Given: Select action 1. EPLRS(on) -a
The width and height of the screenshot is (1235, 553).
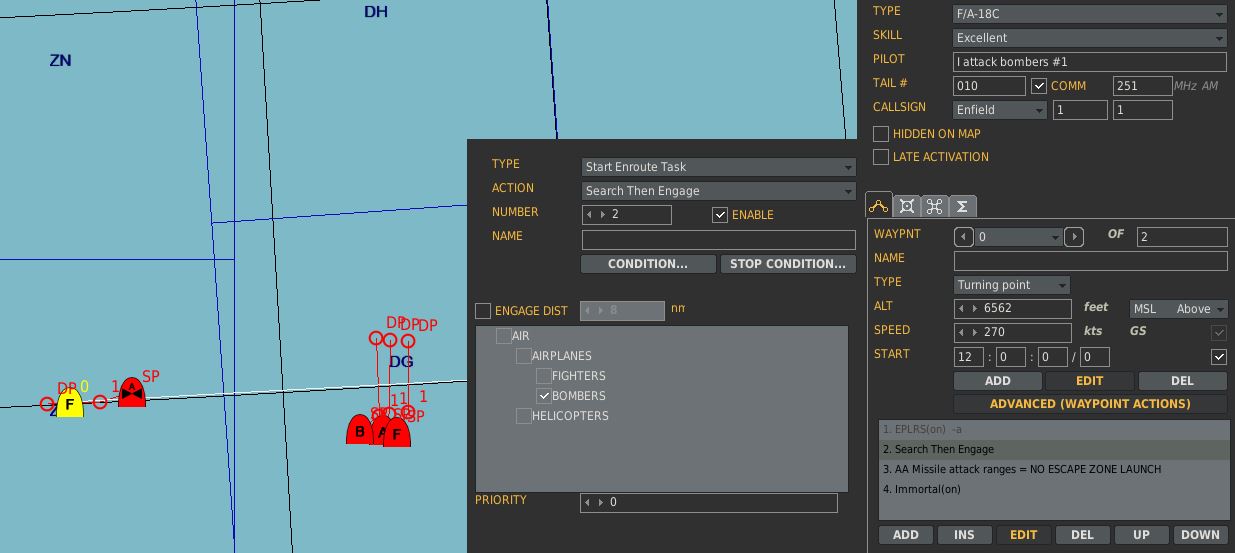Looking at the screenshot, I should (x=1054, y=429).
